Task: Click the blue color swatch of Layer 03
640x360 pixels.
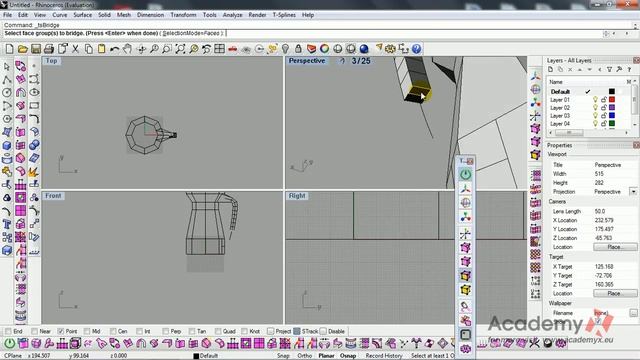Action: [x=612, y=116]
